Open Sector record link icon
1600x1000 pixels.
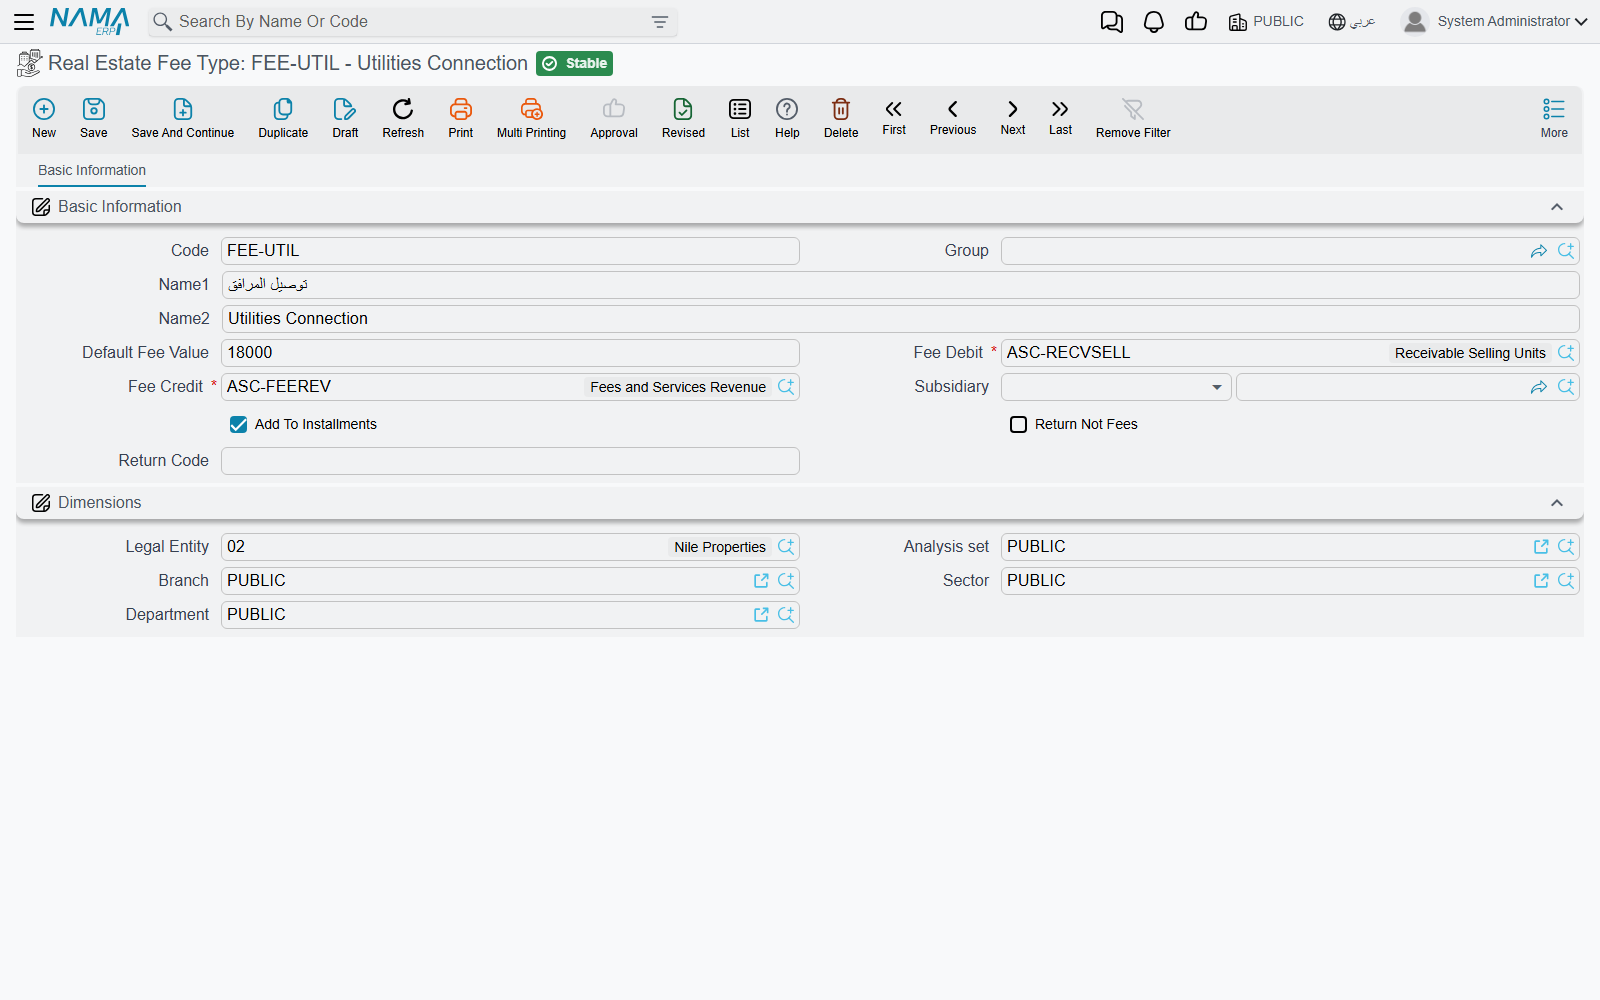(x=1541, y=581)
